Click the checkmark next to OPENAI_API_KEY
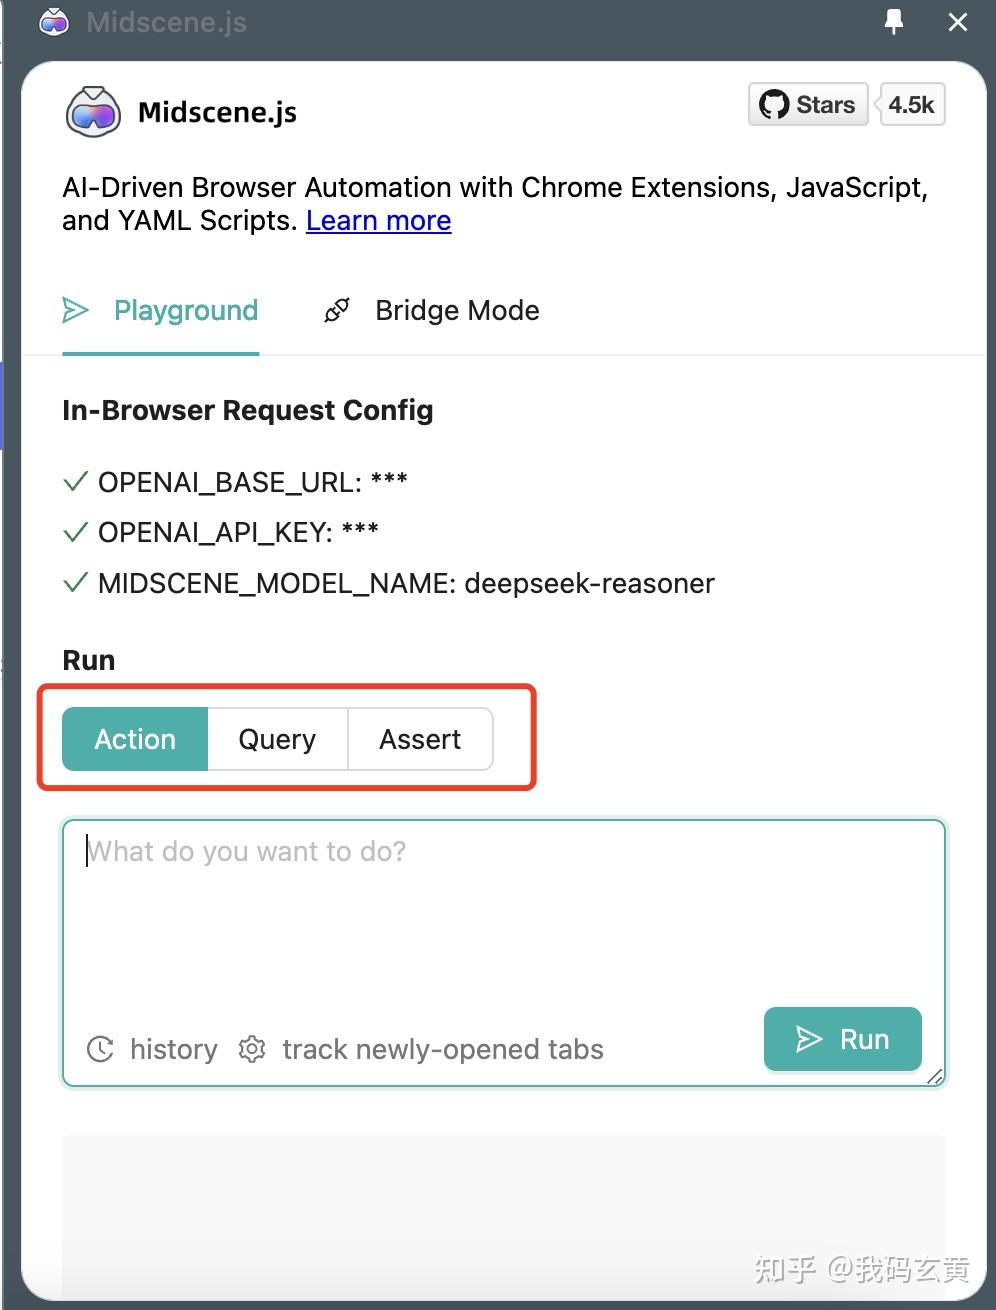The image size is (996, 1310). click(x=75, y=532)
